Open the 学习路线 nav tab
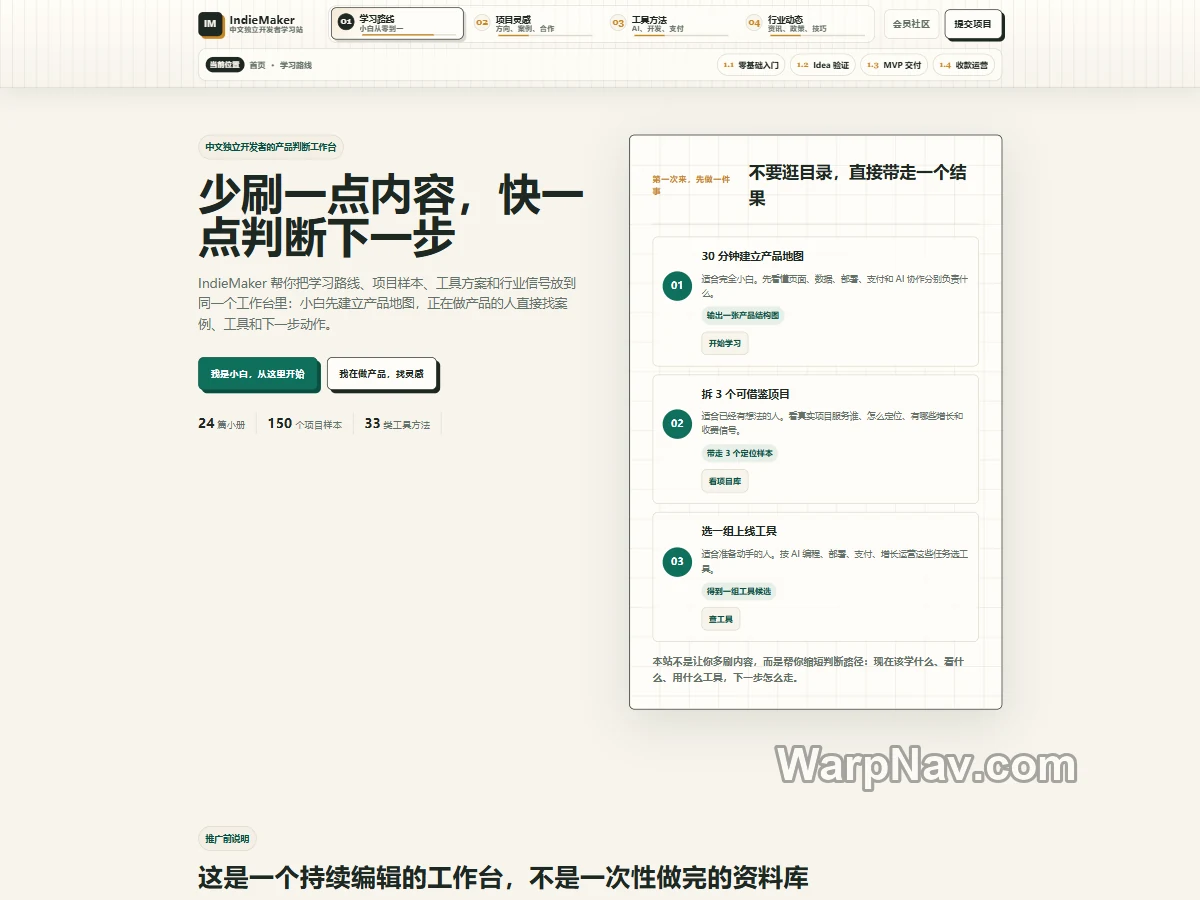Viewport: 1200px width, 900px height. 397,24
